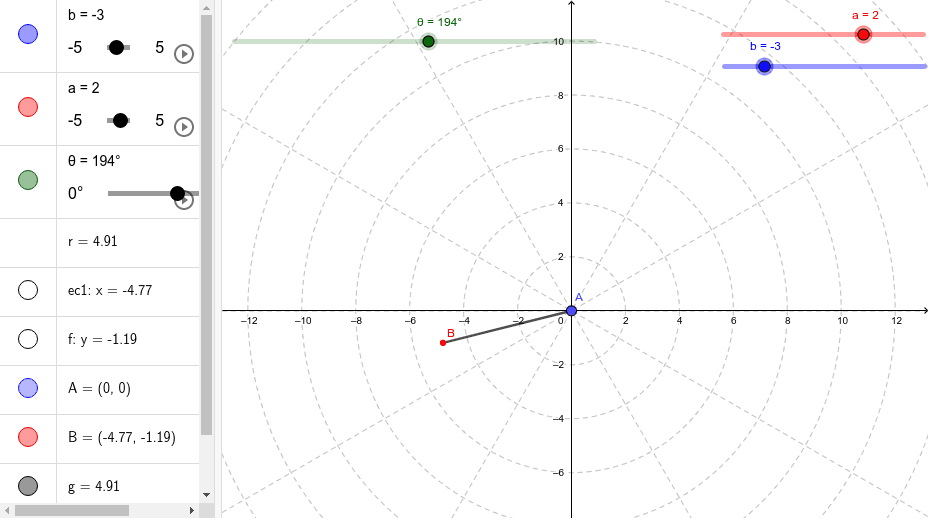Select red point B on the graph

click(443, 343)
